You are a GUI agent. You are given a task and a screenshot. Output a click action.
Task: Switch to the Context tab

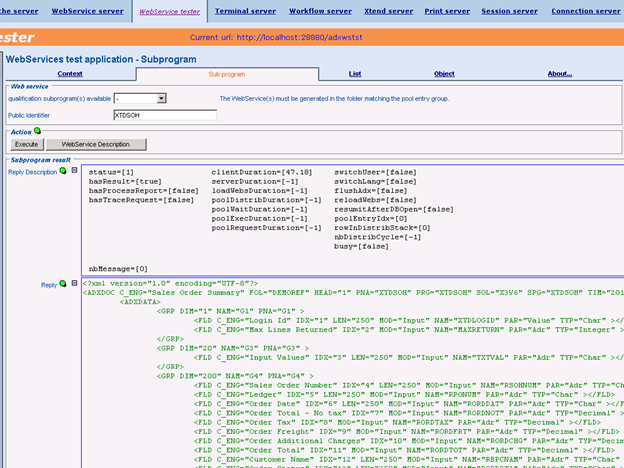pyautogui.click(x=70, y=74)
